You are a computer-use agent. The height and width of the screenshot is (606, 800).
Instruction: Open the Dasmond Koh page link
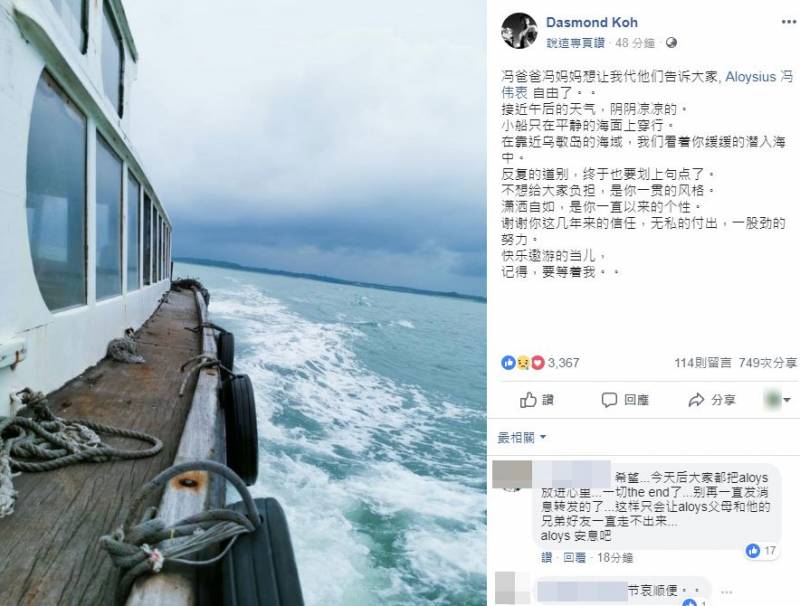tap(591, 22)
